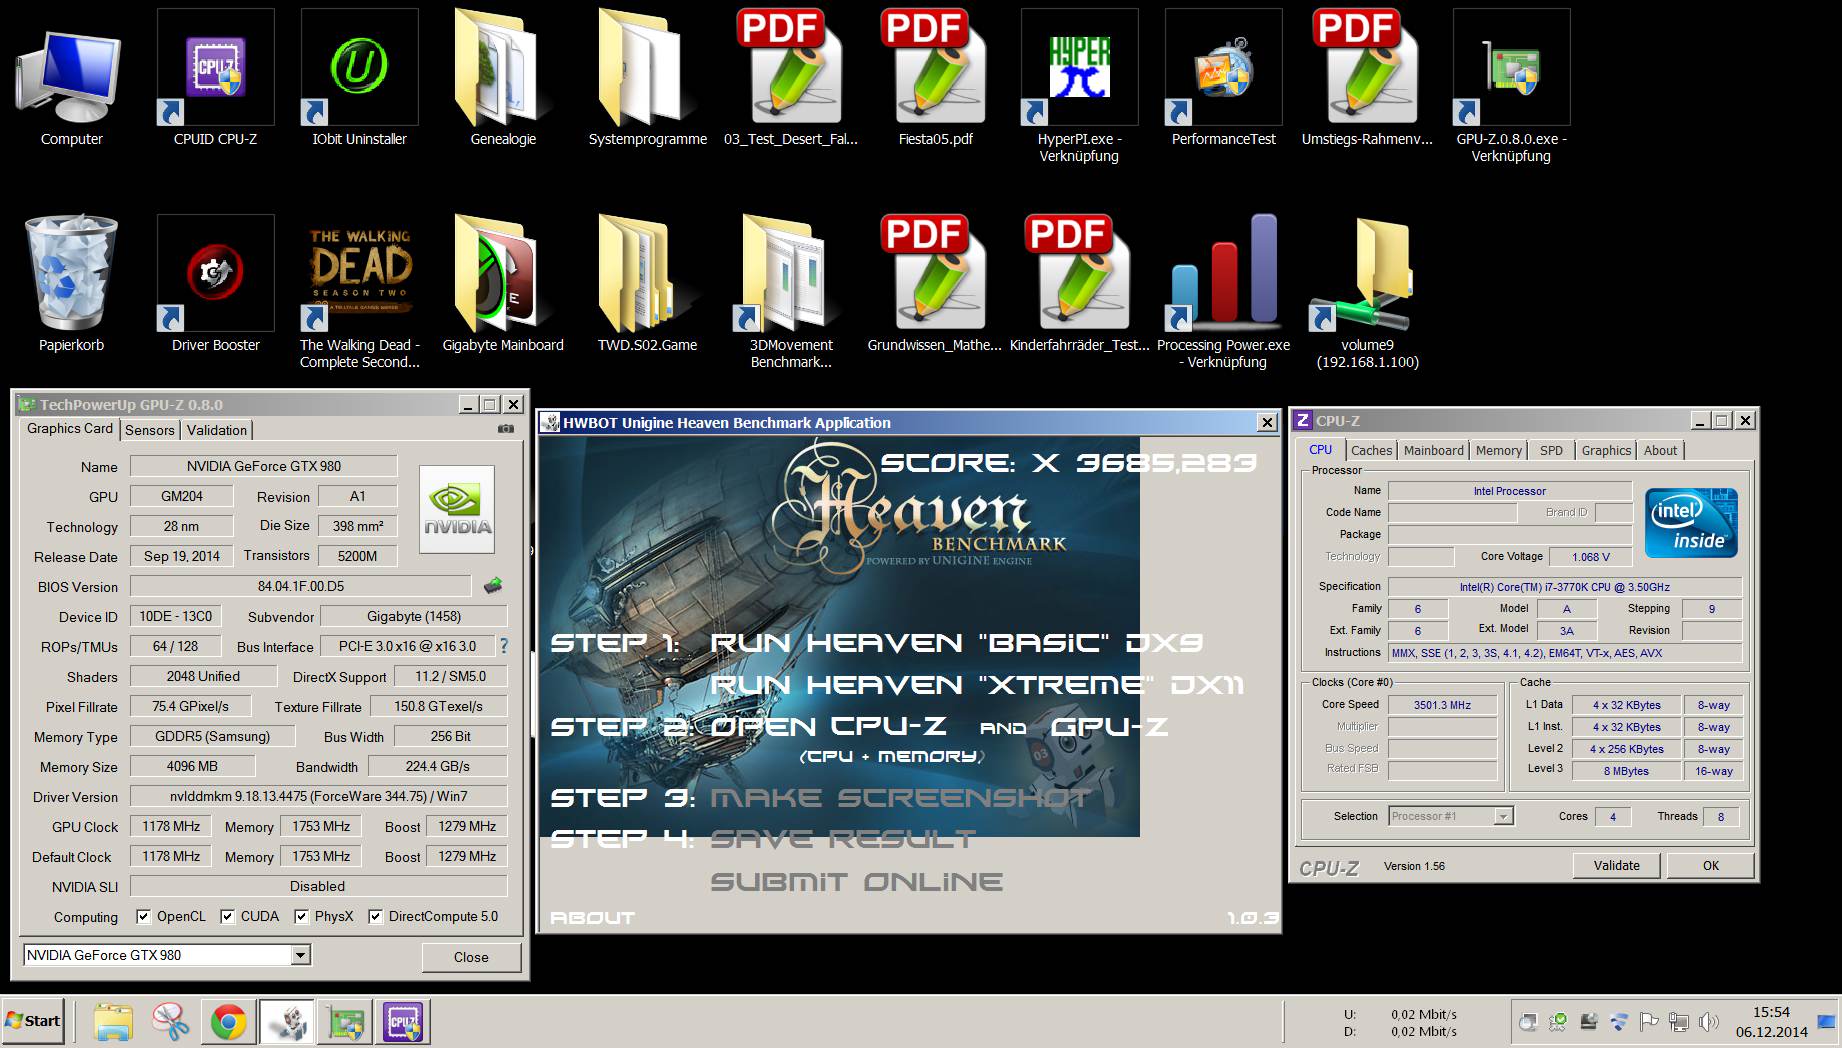Expand the Processor #1 selection dropdown
This screenshot has height=1048, width=1842.
coord(1503,816)
